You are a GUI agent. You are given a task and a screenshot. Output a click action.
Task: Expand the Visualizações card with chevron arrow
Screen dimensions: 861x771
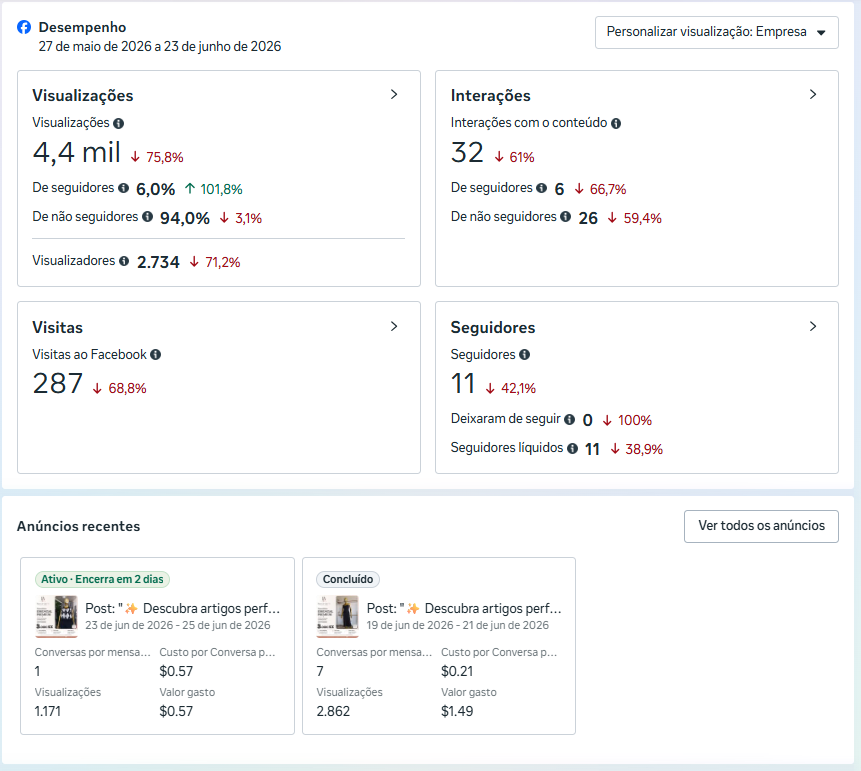click(x=394, y=94)
